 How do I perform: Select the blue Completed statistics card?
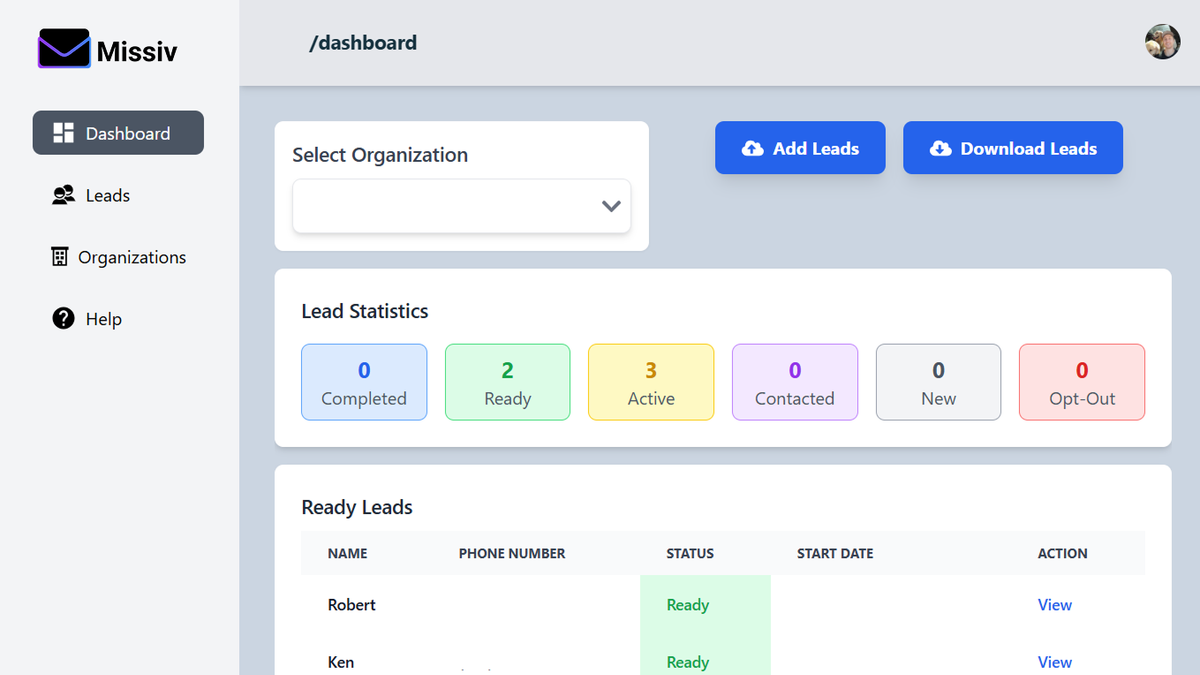(x=364, y=382)
